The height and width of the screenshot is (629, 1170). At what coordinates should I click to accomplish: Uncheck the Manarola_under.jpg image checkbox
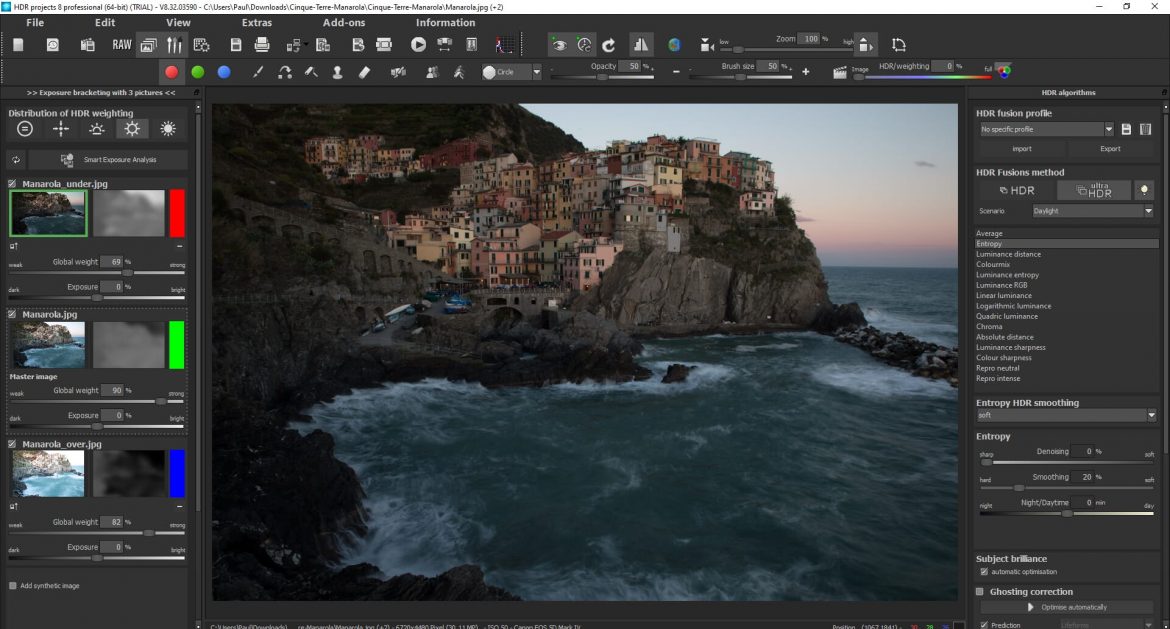13,184
